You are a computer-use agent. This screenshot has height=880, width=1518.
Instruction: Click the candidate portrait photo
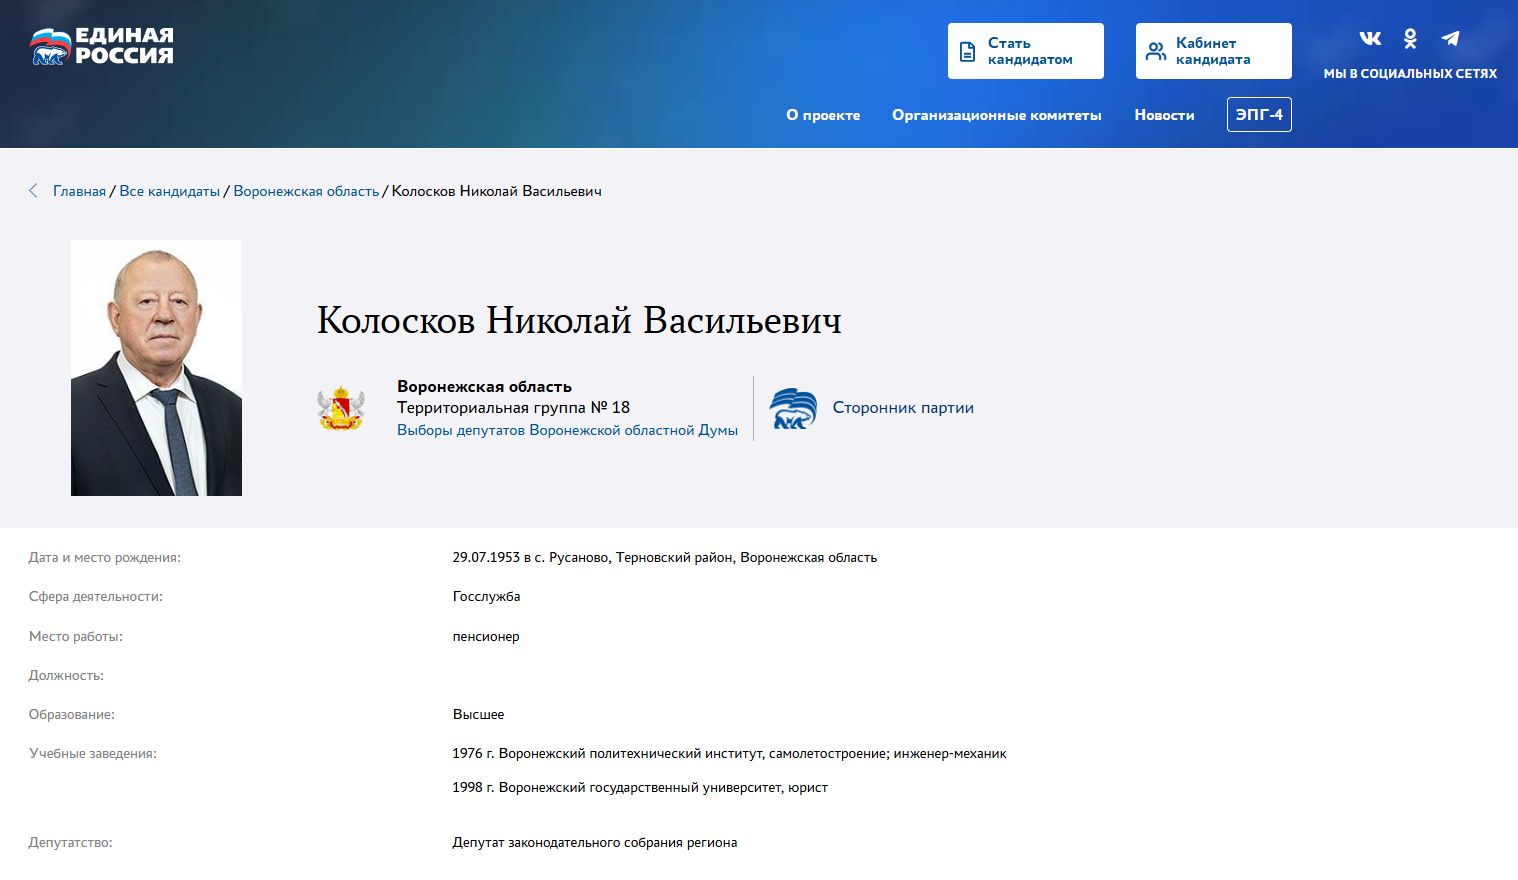[156, 368]
